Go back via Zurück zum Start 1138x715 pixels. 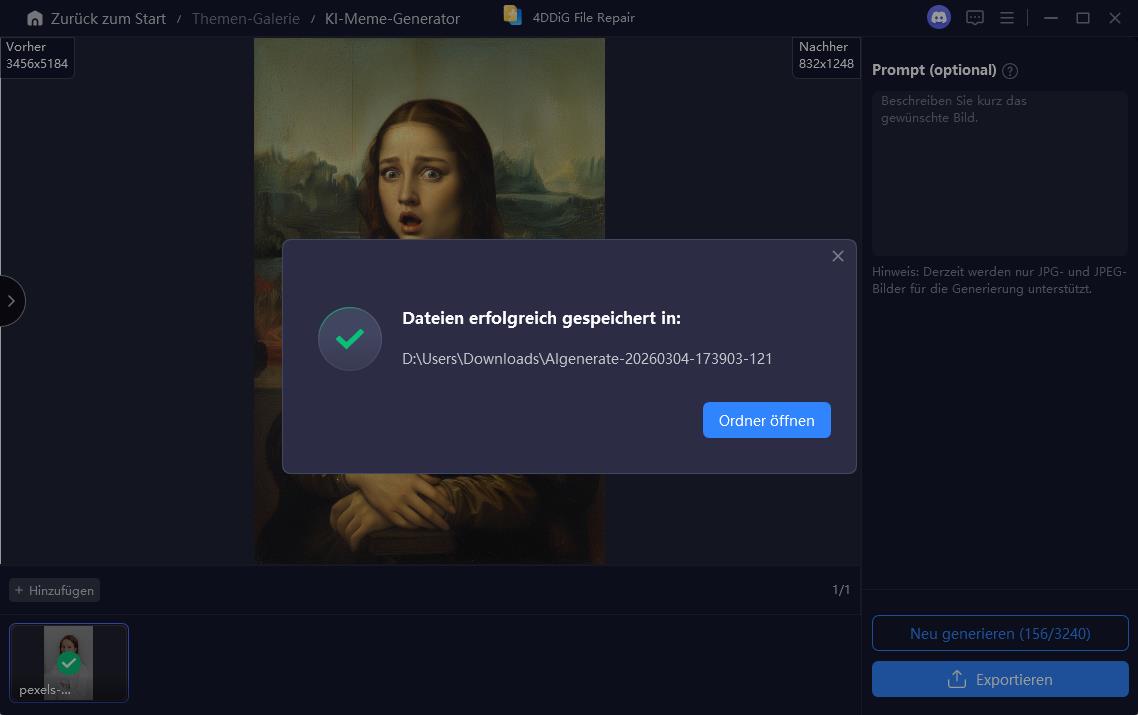[108, 19]
